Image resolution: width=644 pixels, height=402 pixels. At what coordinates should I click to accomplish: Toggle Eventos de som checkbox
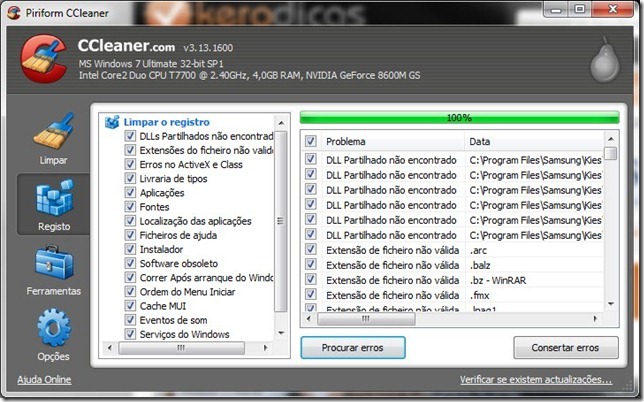point(130,320)
